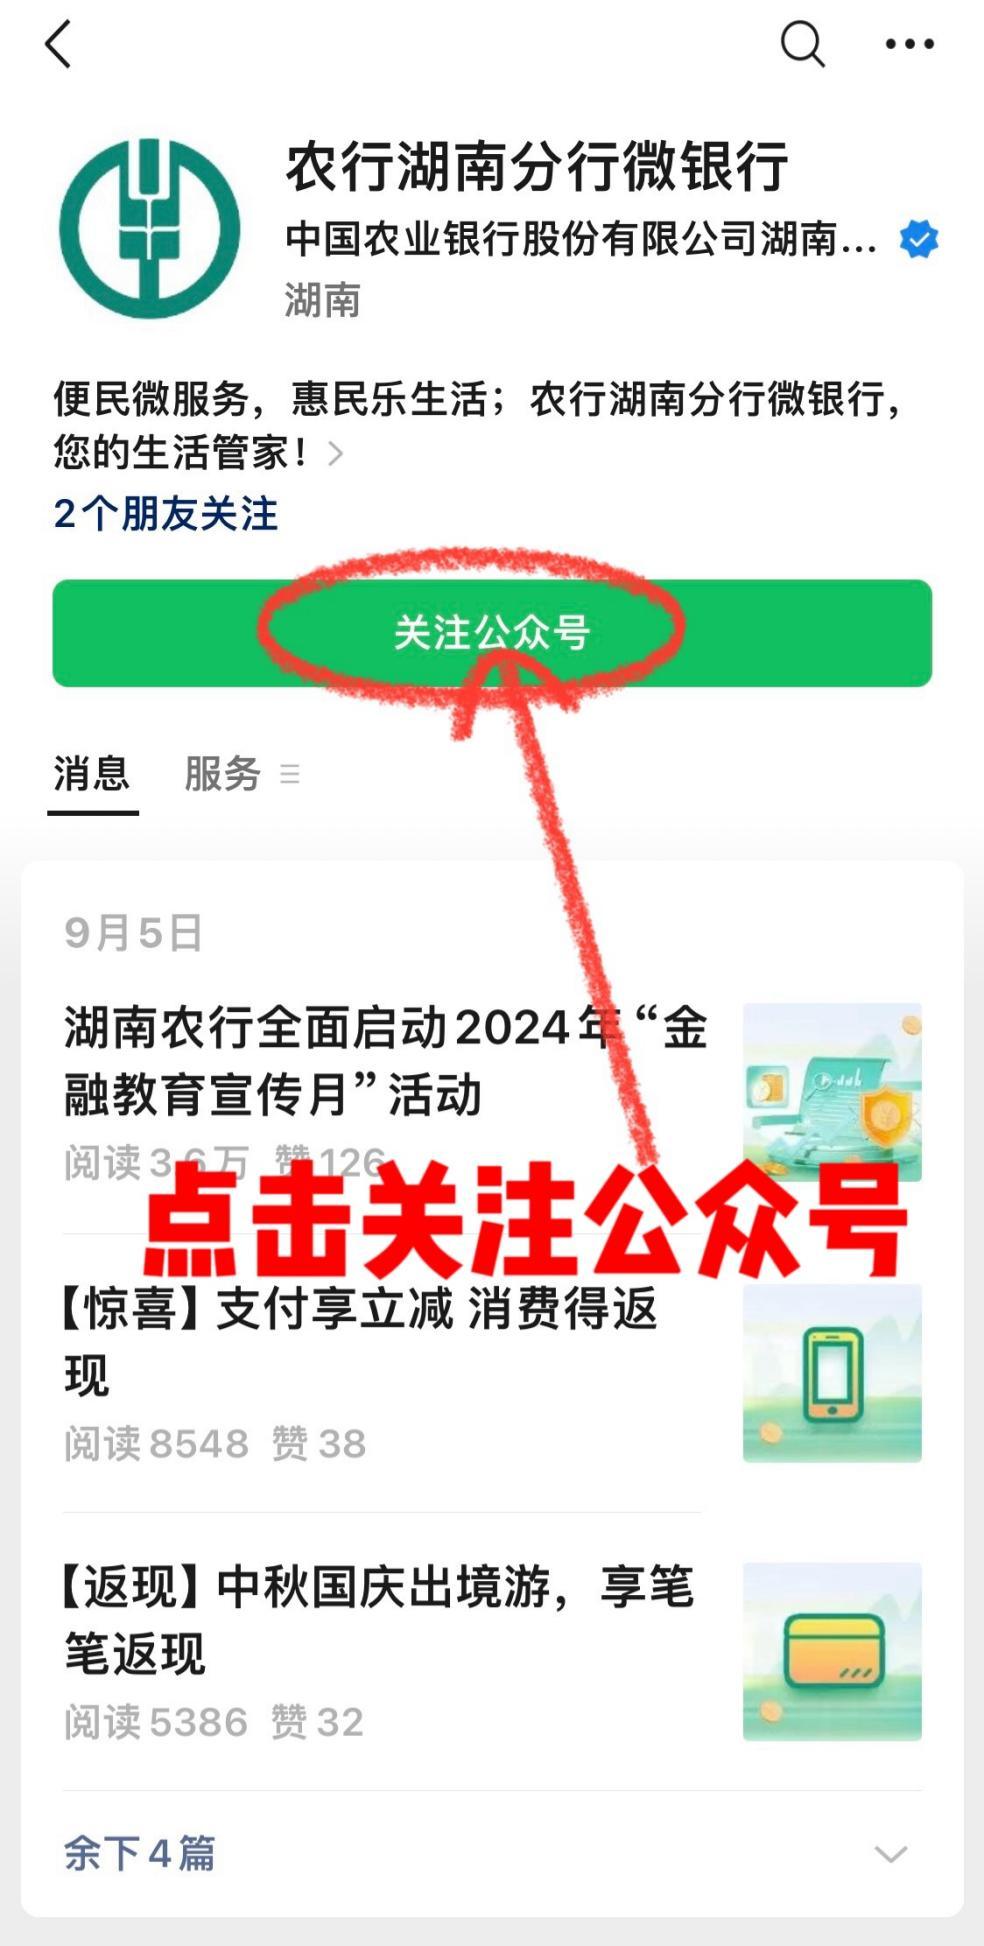Switch to the 消息 tab
Screen dimensions: 984x1946
(92, 774)
